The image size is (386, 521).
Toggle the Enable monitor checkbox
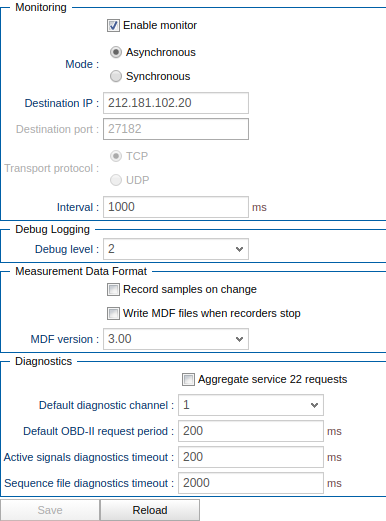tap(113, 26)
